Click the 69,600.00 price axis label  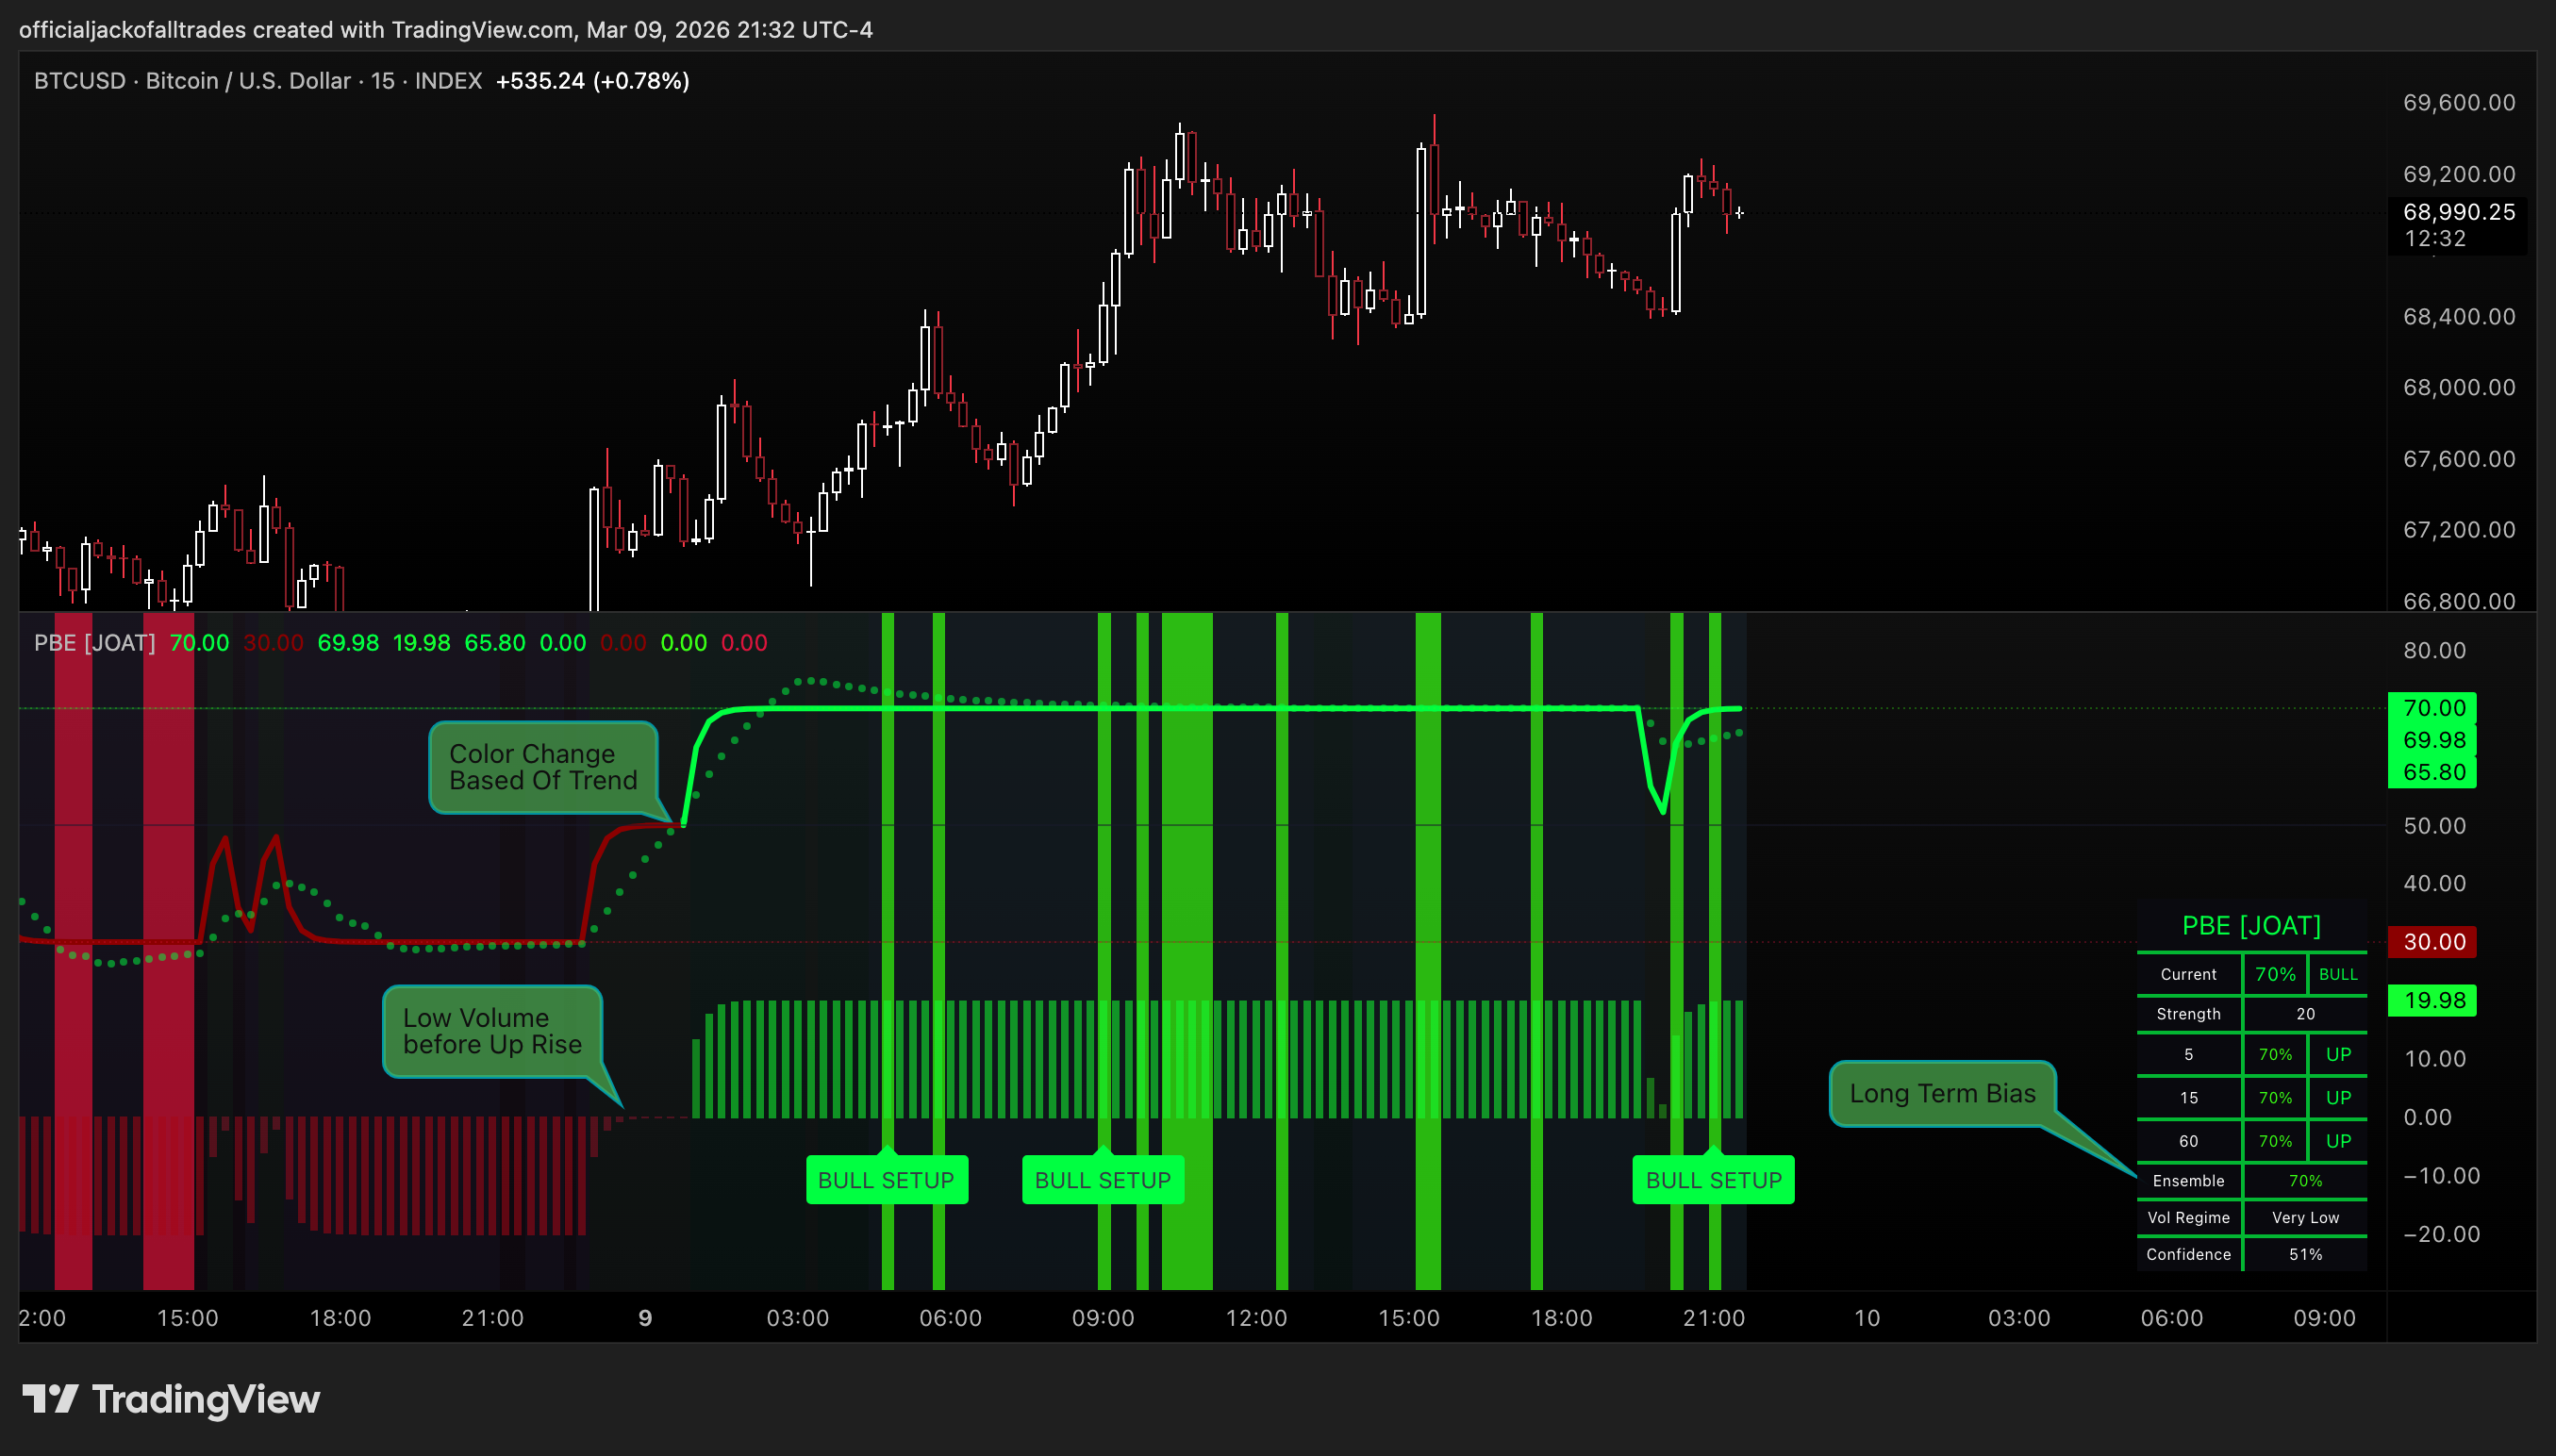pyautogui.click(x=2458, y=103)
